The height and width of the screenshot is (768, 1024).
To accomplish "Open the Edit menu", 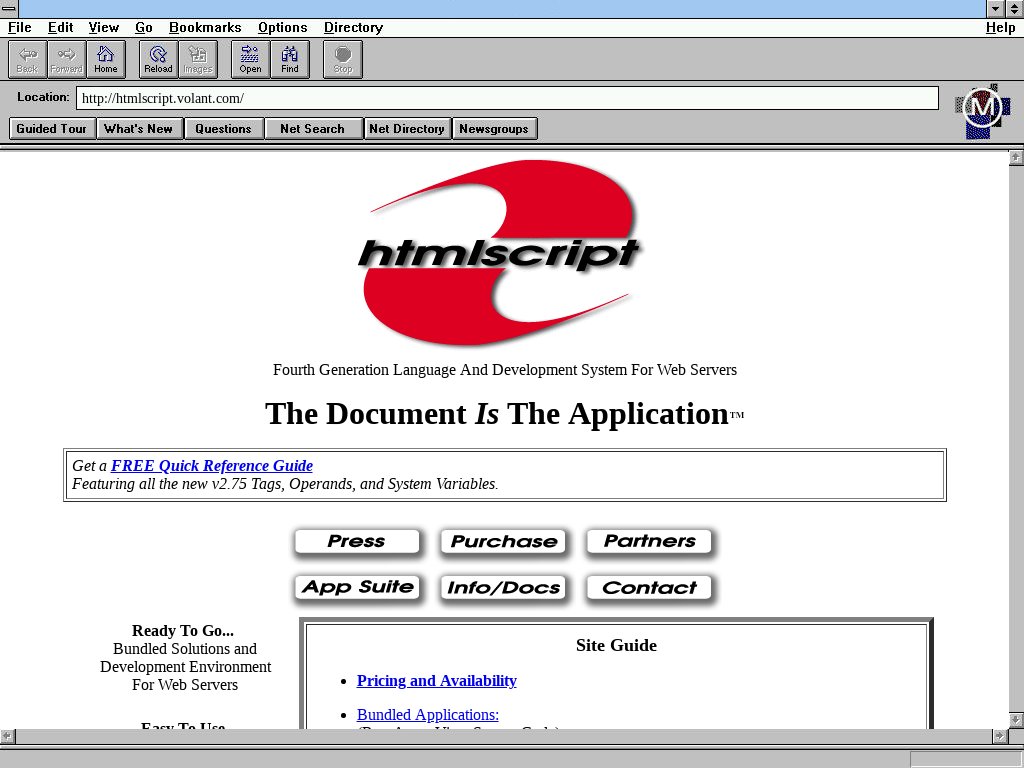I will pyautogui.click(x=60, y=27).
